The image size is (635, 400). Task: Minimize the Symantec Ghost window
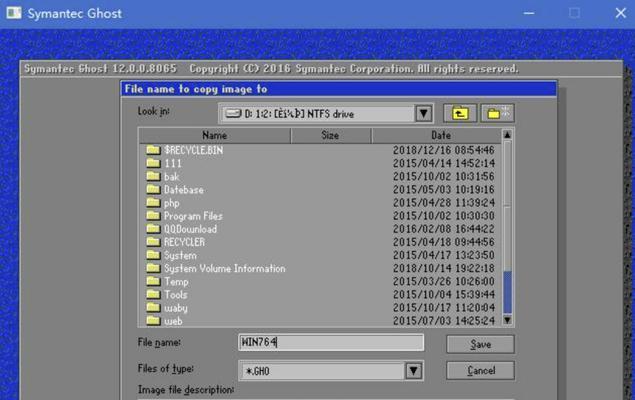tap(528, 13)
